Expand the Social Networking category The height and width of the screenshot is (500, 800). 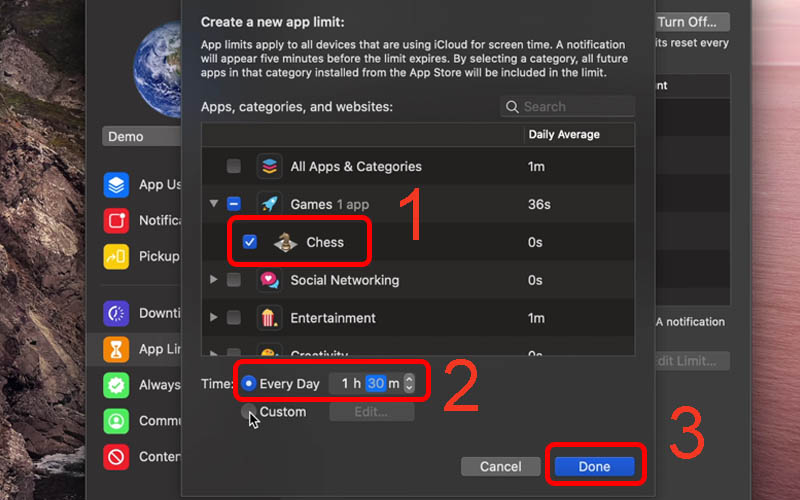213,280
